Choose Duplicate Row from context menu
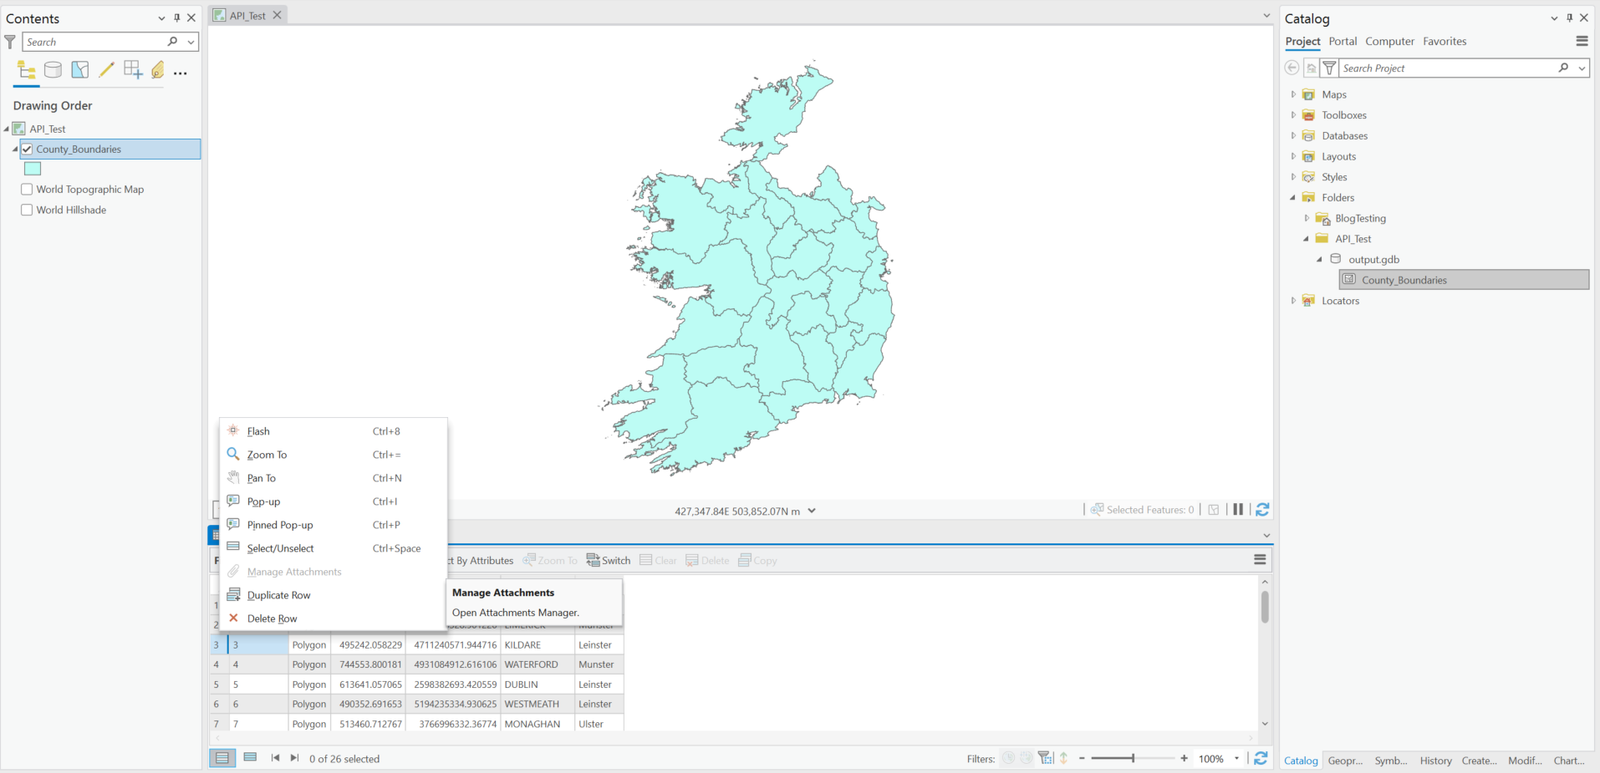 tap(333, 595)
